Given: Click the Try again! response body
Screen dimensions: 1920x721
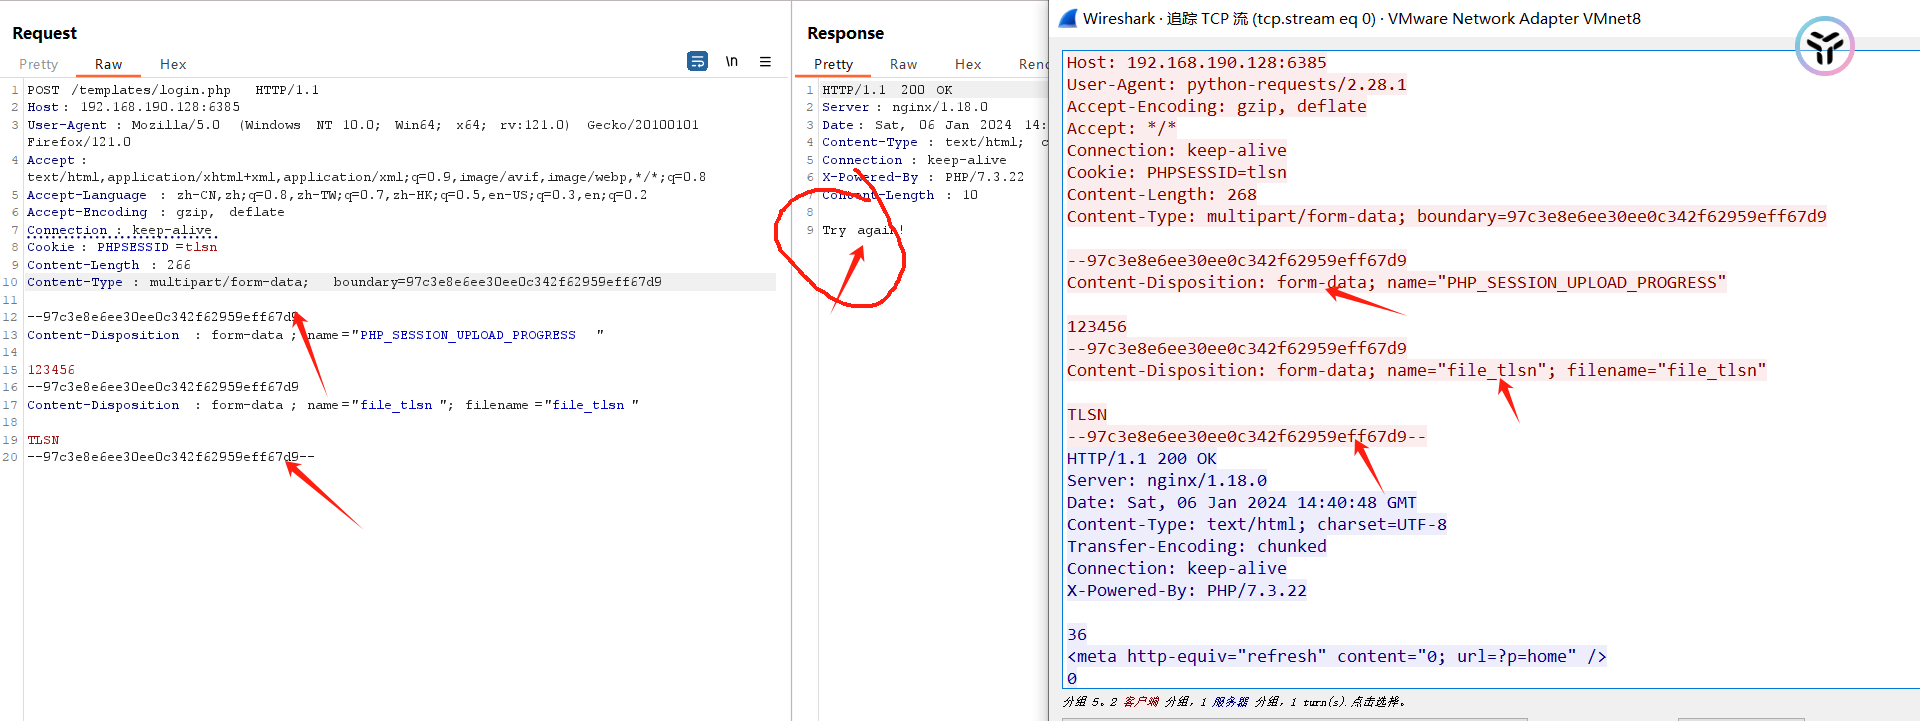Looking at the screenshot, I should point(862,230).
